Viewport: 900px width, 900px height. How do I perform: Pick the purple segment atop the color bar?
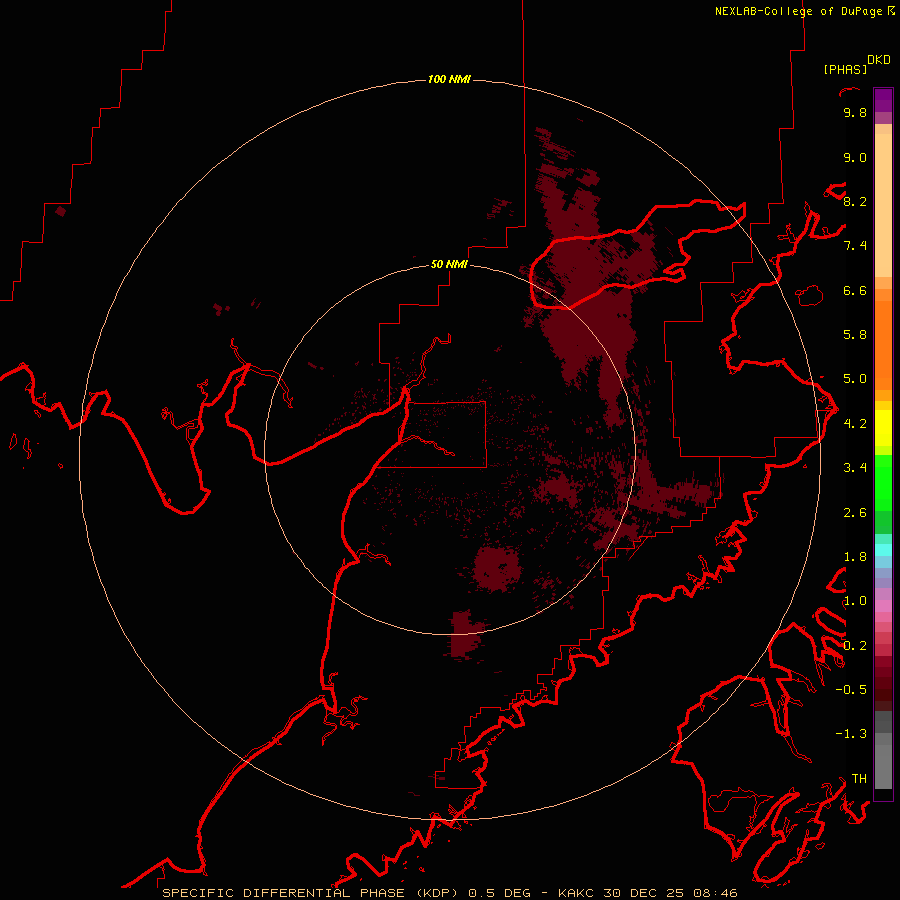[883, 101]
